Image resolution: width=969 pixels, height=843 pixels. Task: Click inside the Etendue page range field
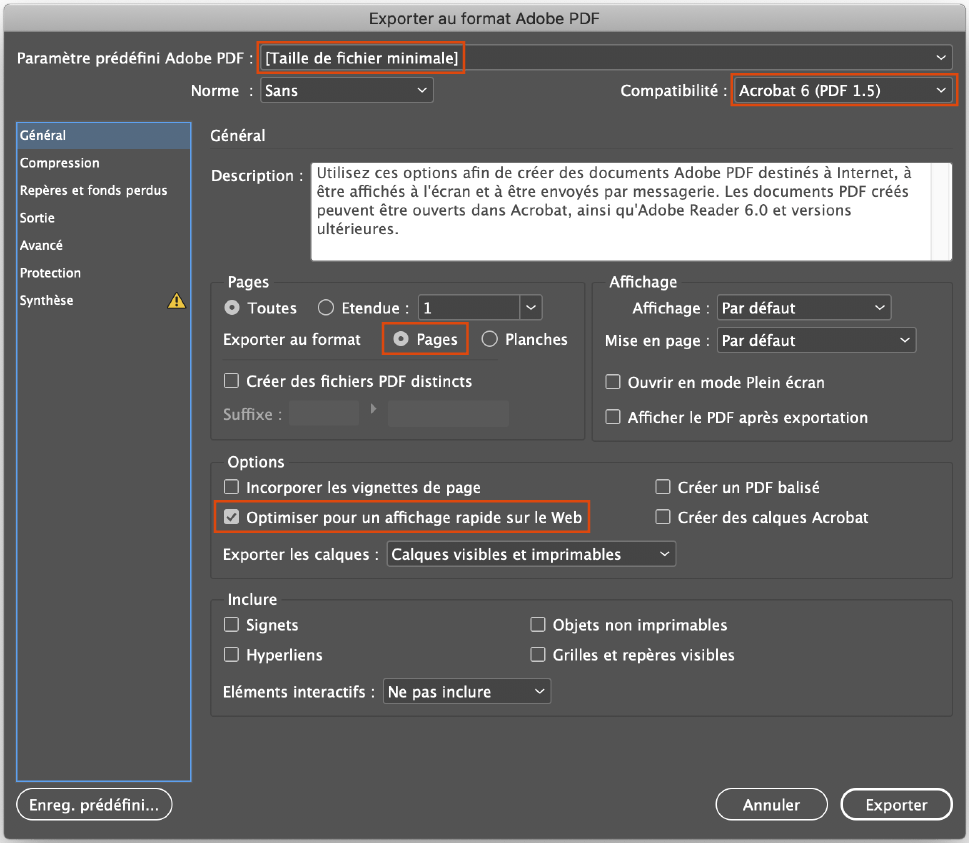coord(469,308)
